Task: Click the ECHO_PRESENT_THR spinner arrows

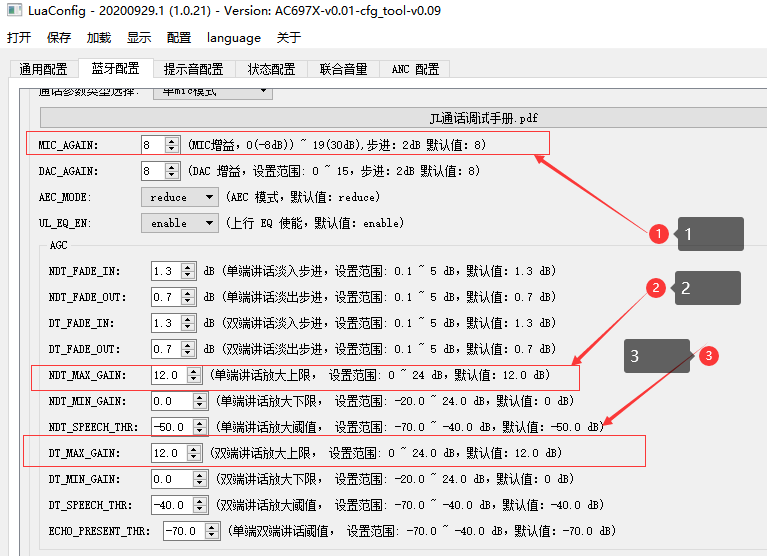Action: (x=211, y=531)
